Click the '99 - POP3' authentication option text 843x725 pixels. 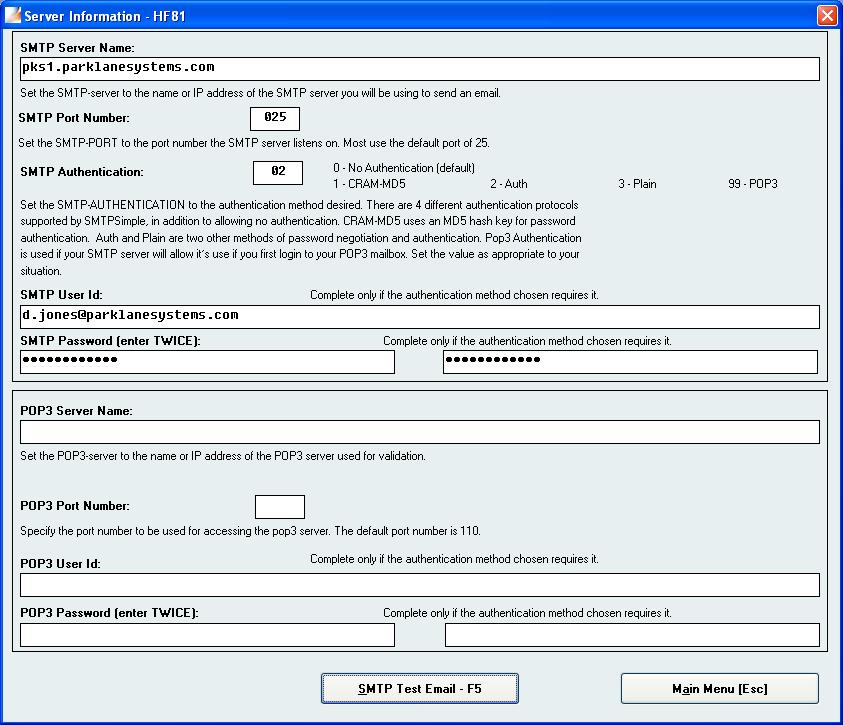[752, 185]
